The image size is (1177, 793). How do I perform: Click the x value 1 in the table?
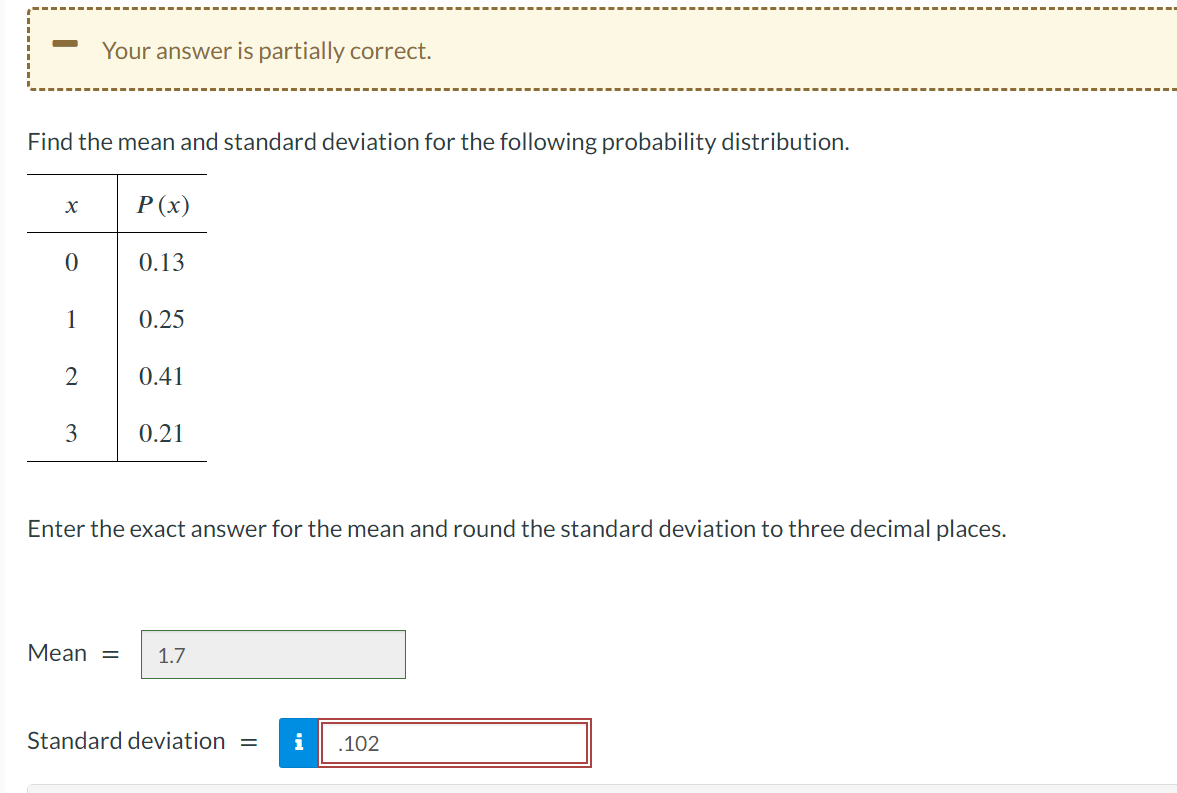click(70, 319)
